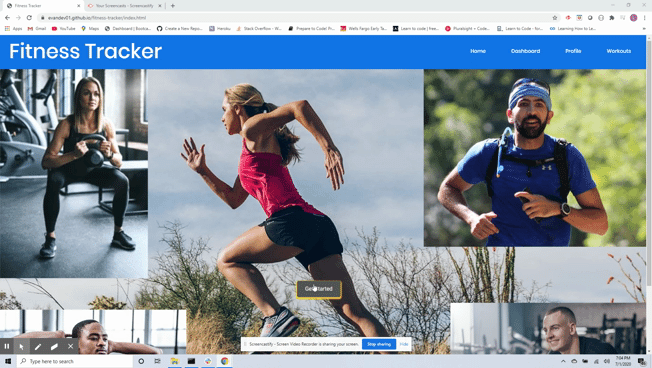Open the Chrome three-dot menu
This screenshot has height=368, width=652.
pyautogui.click(x=645, y=18)
